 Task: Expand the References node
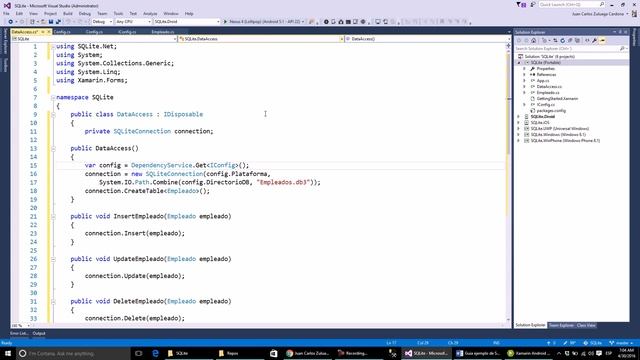pyautogui.click(x=524, y=75)
